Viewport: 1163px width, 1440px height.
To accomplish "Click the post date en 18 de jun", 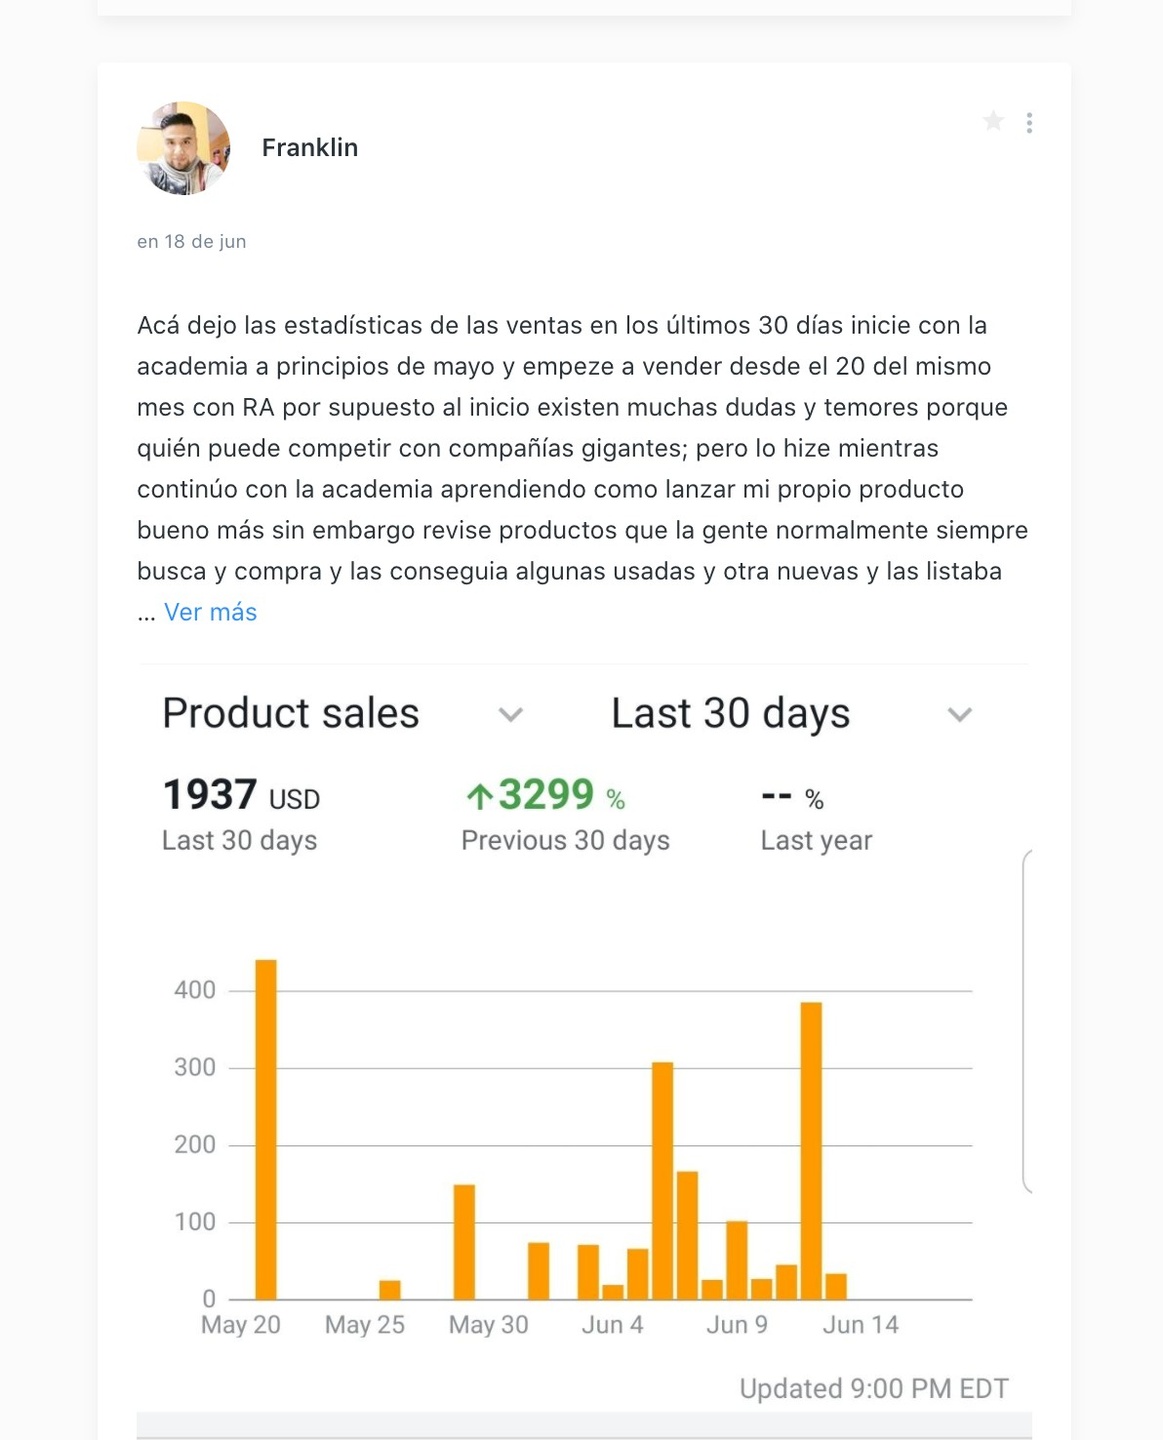I will (192, 241).
